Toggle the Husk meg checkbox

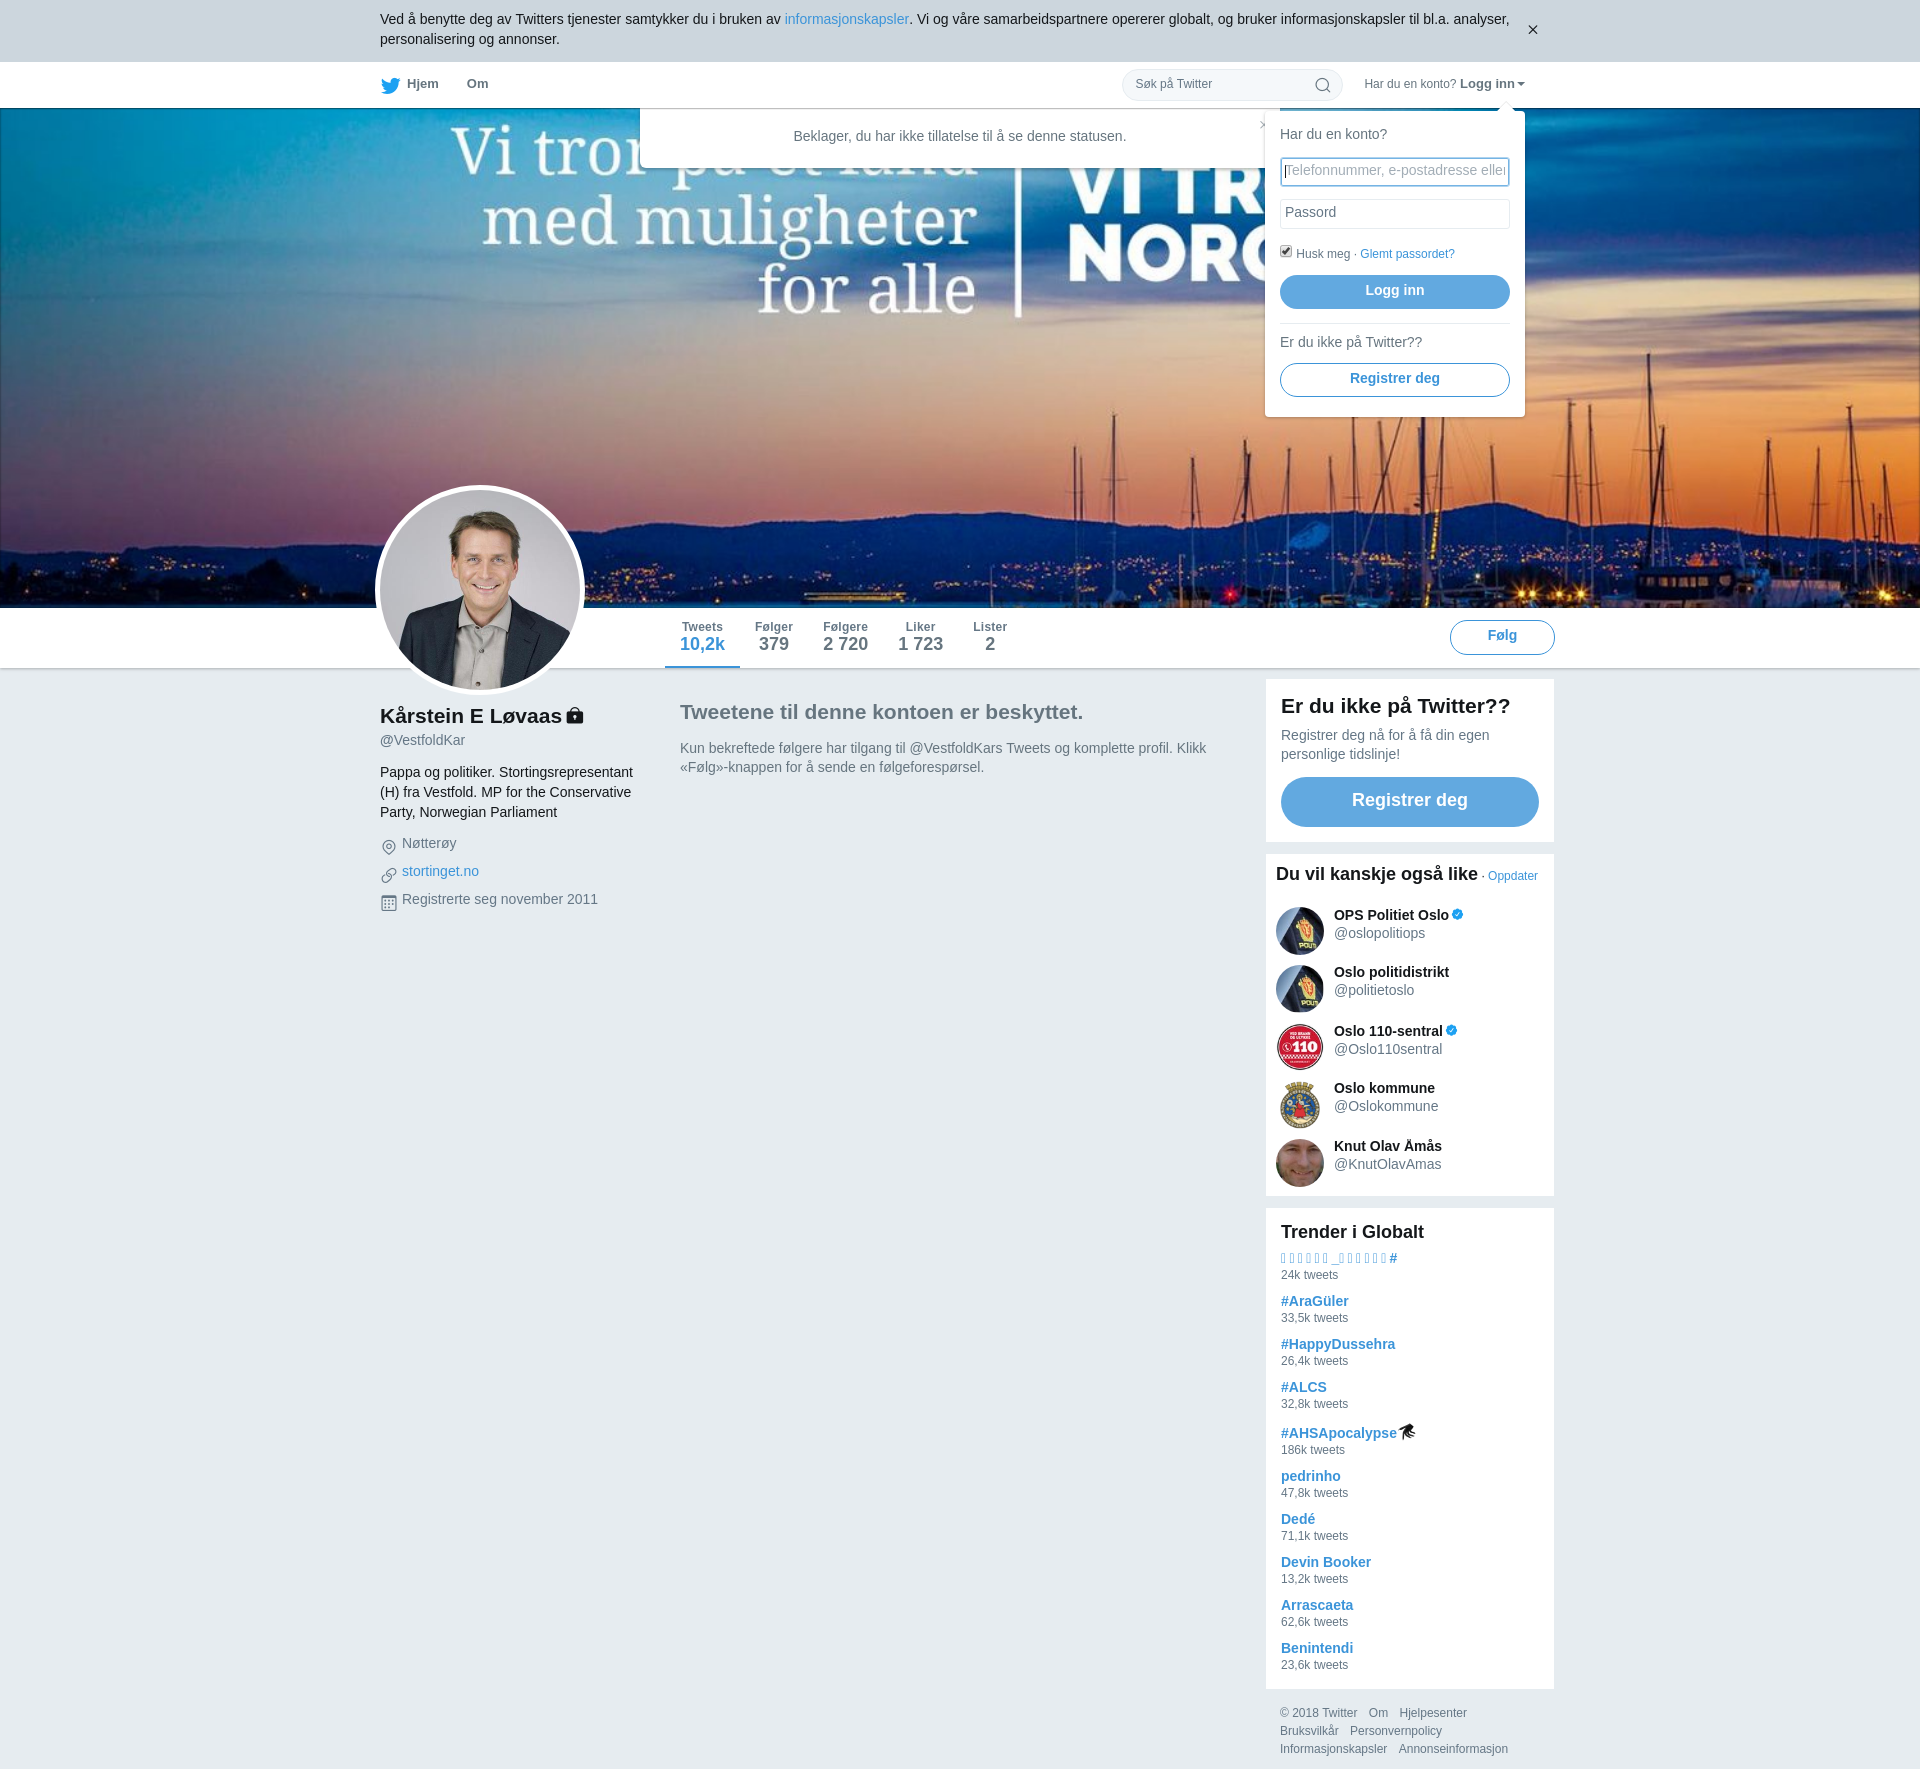(1286, 252)
